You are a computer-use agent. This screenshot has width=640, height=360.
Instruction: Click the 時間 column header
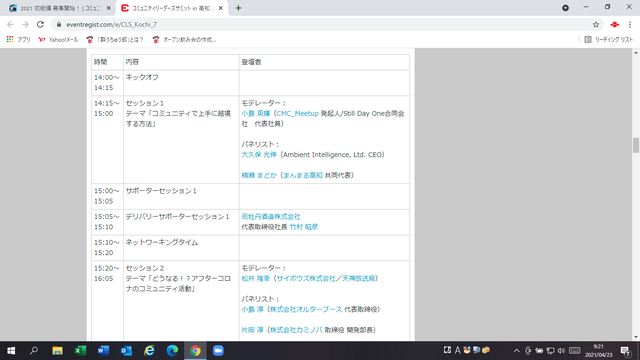(107, 62)
